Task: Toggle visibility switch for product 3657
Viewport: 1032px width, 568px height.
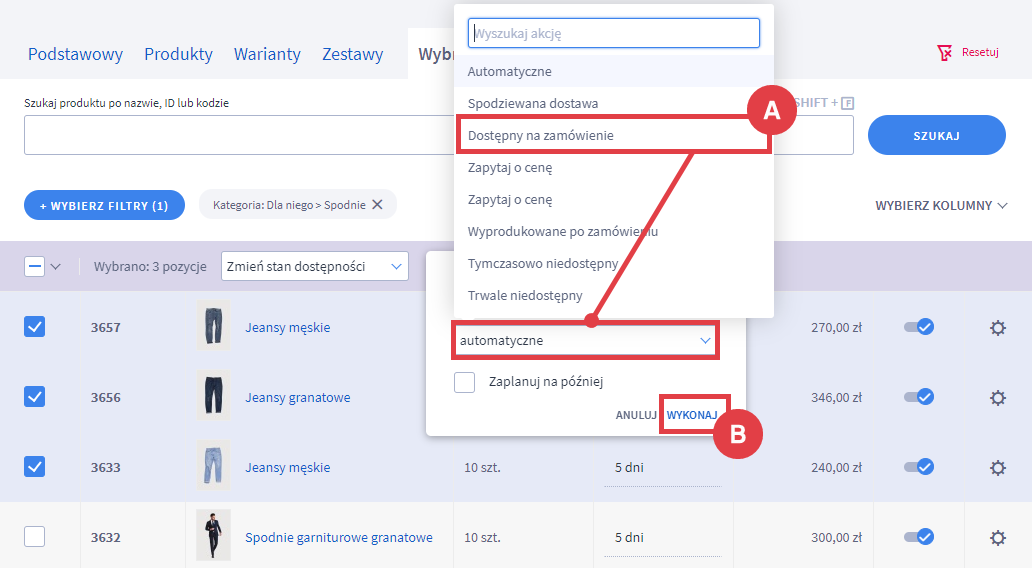Action: (x=919, y=326)
